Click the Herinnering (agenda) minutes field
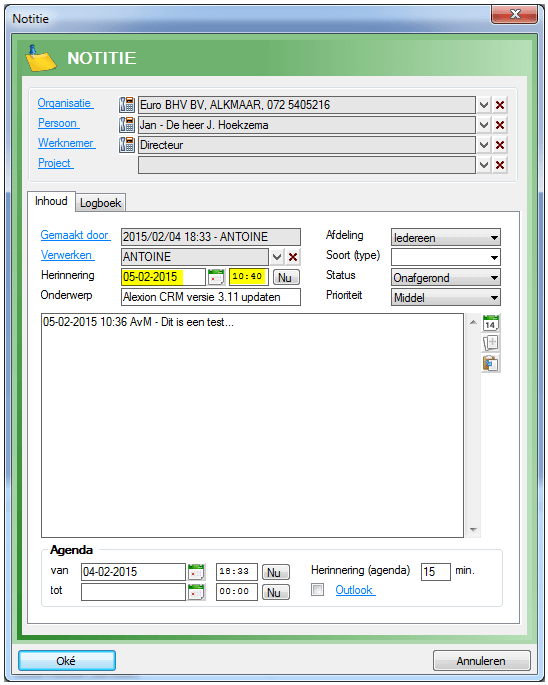 tap(435, 572)
